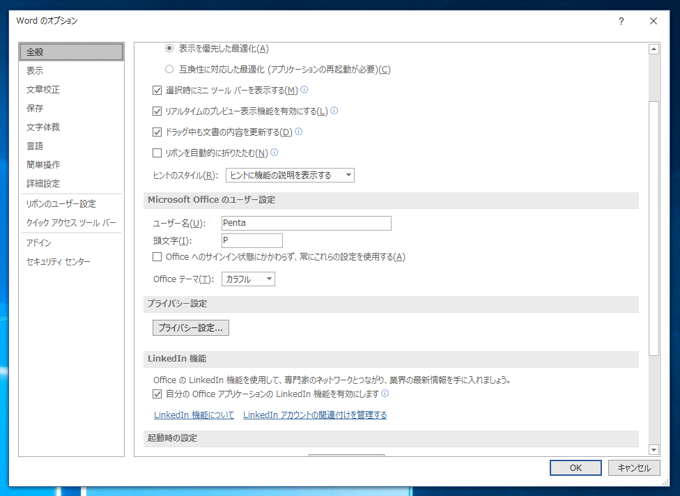680x496 pixels.
Task: Open LinkedIn 機能について link
Action: [x=194, y=415]
